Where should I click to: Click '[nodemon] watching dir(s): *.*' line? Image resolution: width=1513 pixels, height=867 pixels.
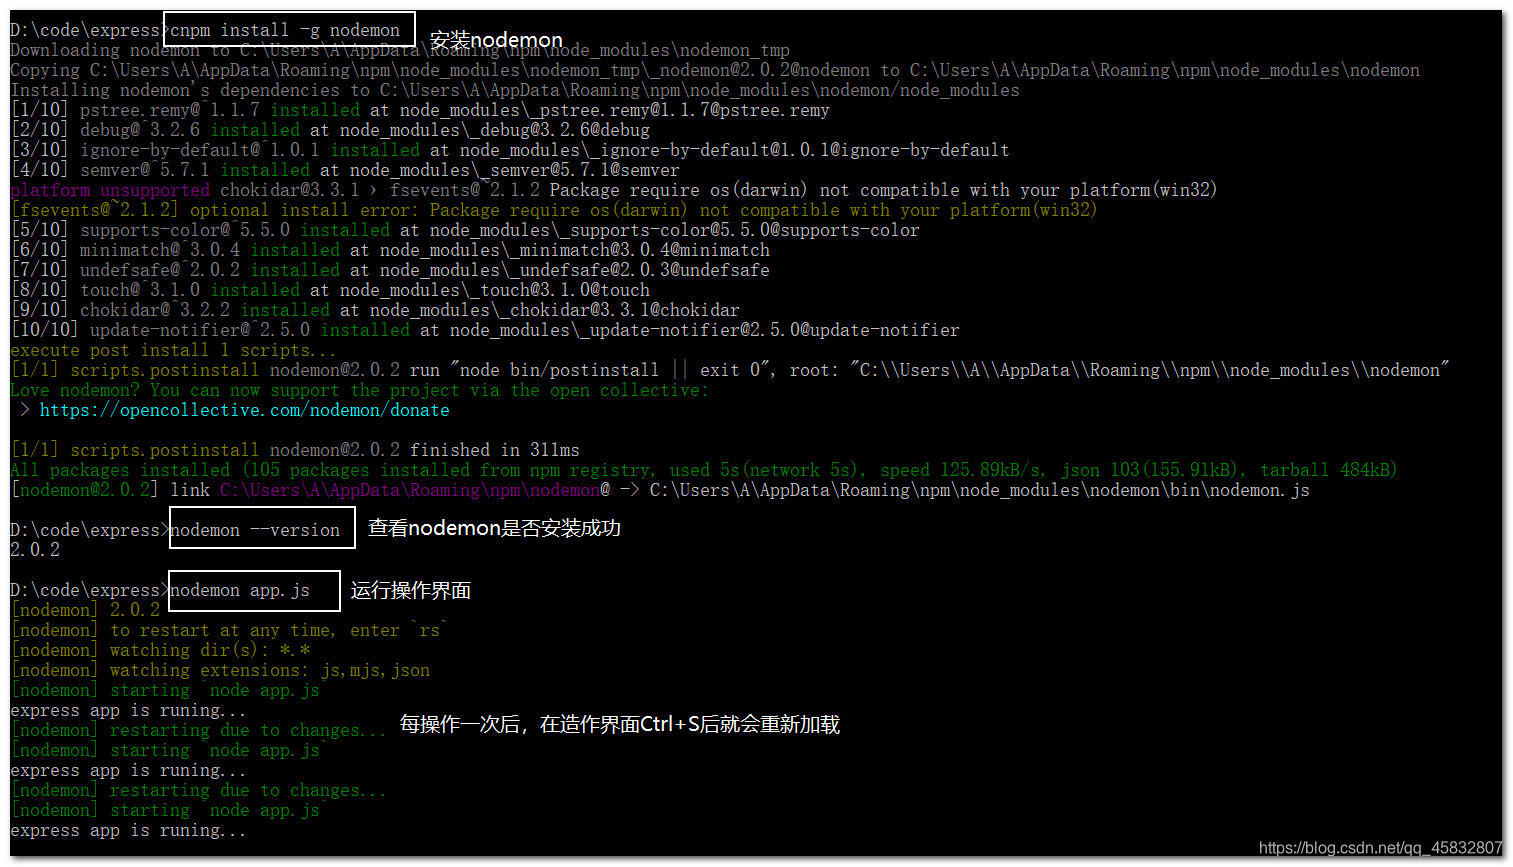160,650
